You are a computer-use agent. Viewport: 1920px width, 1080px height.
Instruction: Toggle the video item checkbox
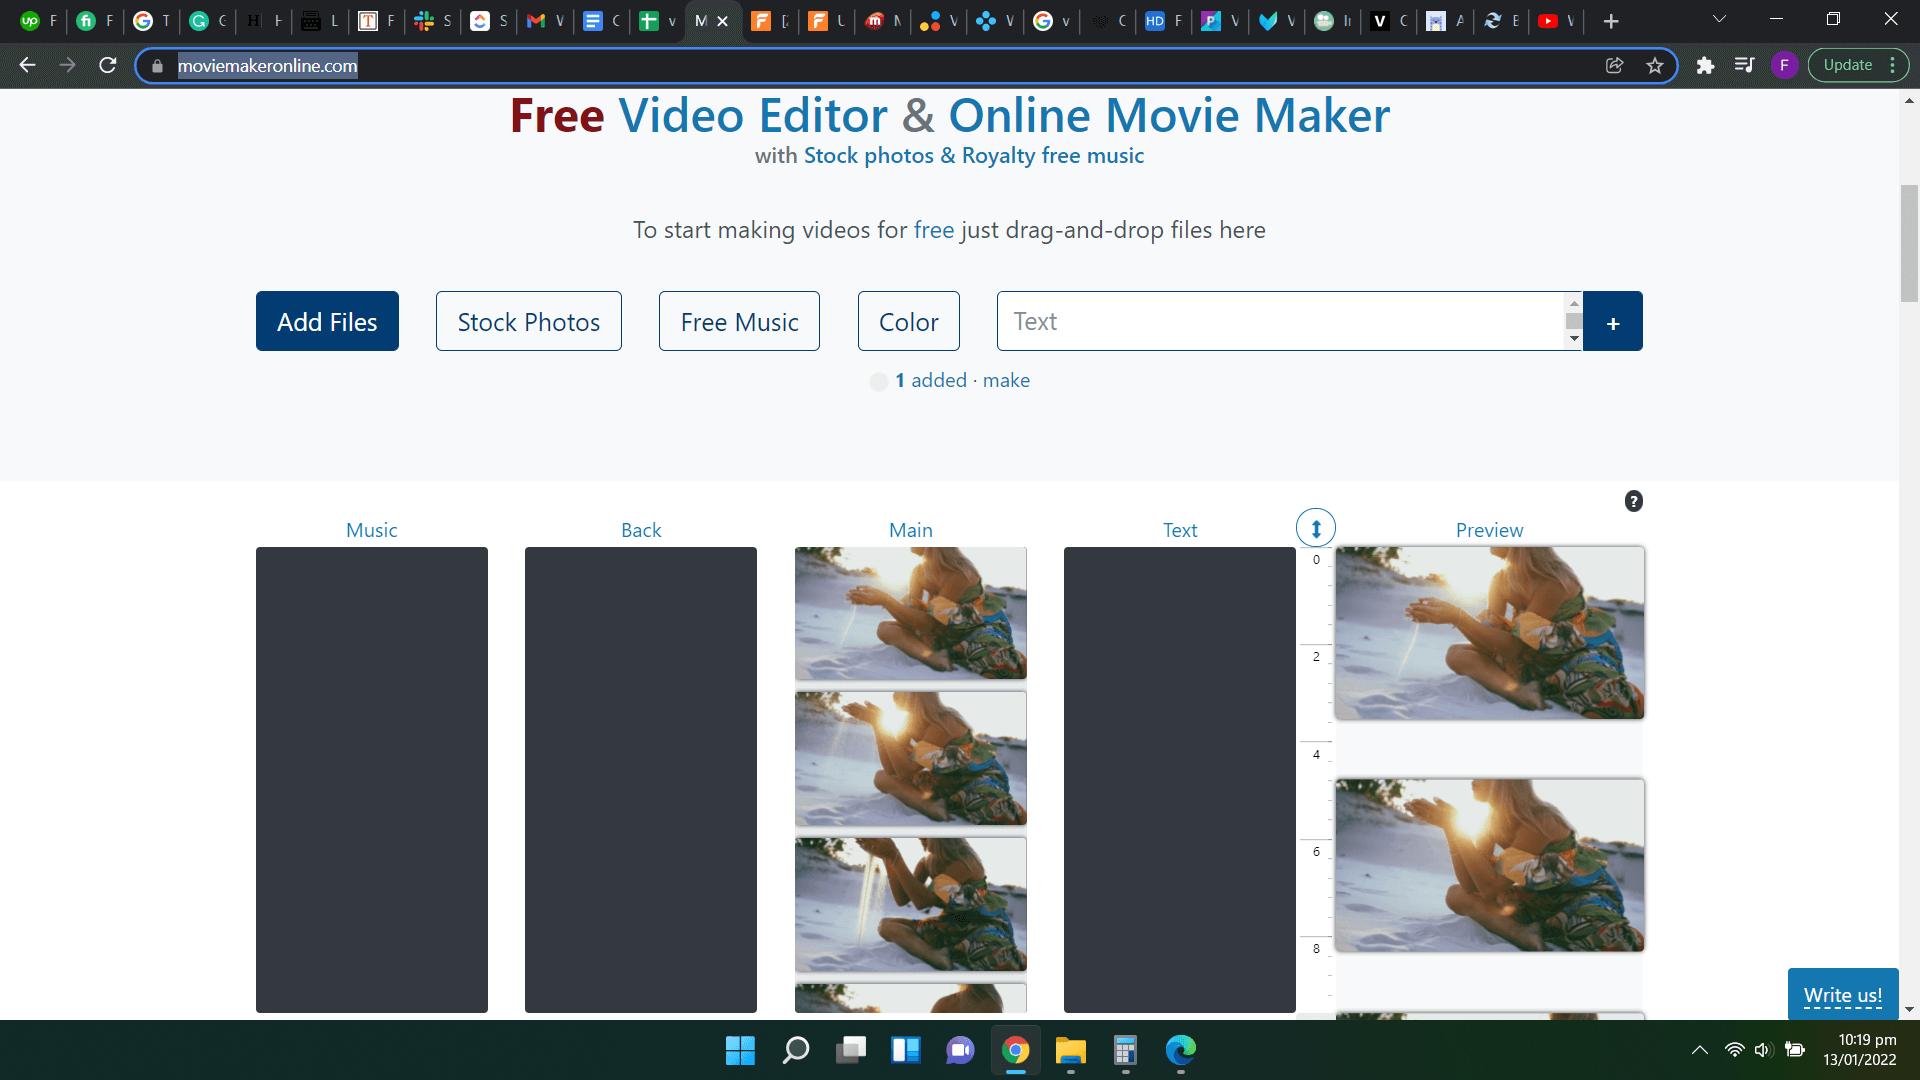pyautogui.click(x=878, y=380)
